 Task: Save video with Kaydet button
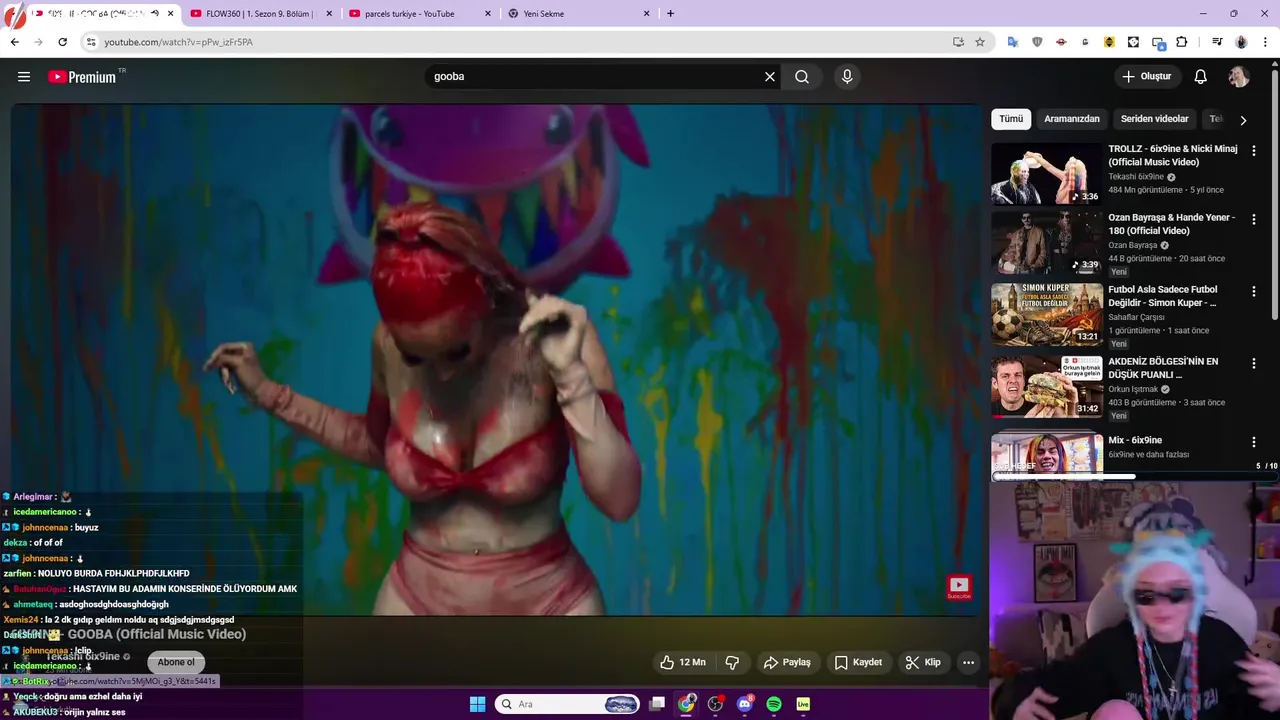click(858, 662)
